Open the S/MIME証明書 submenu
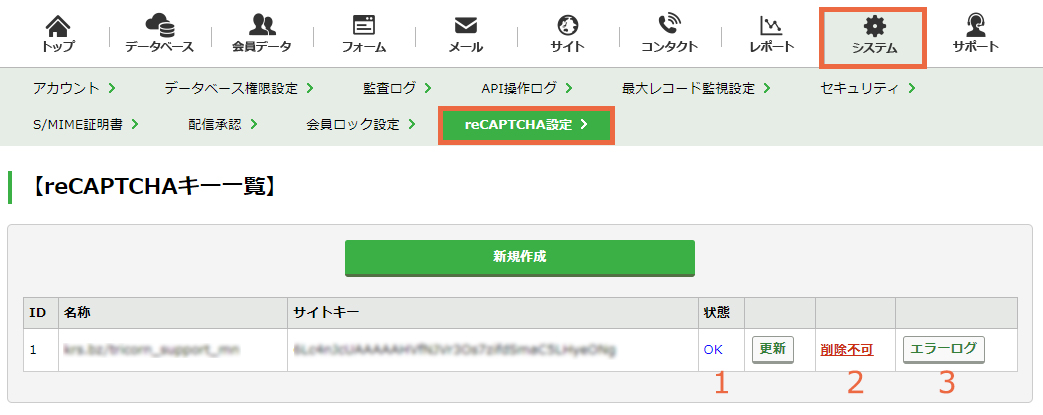Screen dimensions: 1043x415 [85, 124]
